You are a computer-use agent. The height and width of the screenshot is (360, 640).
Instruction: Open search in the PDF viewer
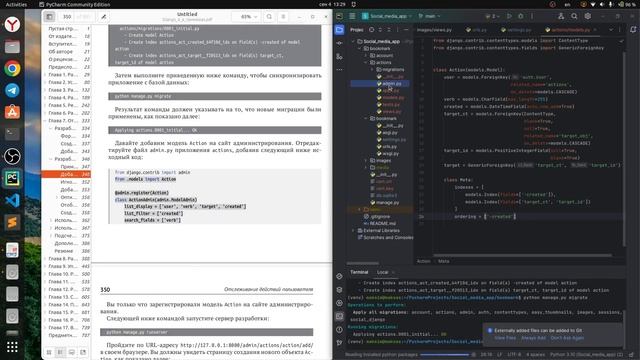[269, 17]
